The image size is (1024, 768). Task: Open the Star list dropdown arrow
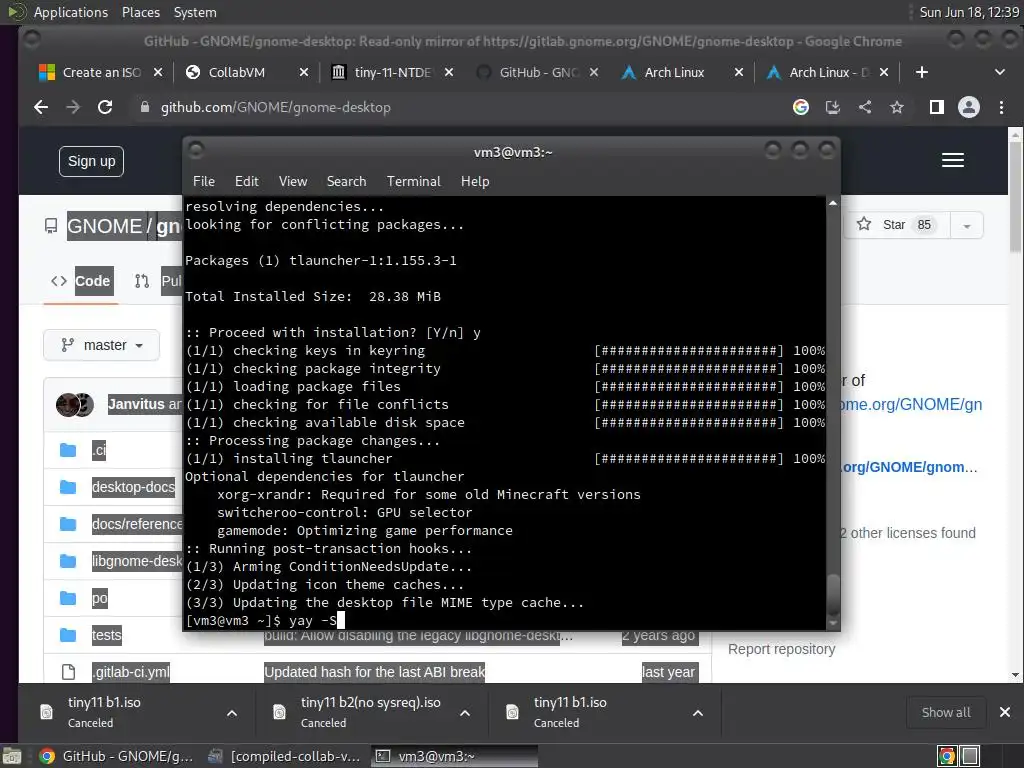click(x=967, y=226)
